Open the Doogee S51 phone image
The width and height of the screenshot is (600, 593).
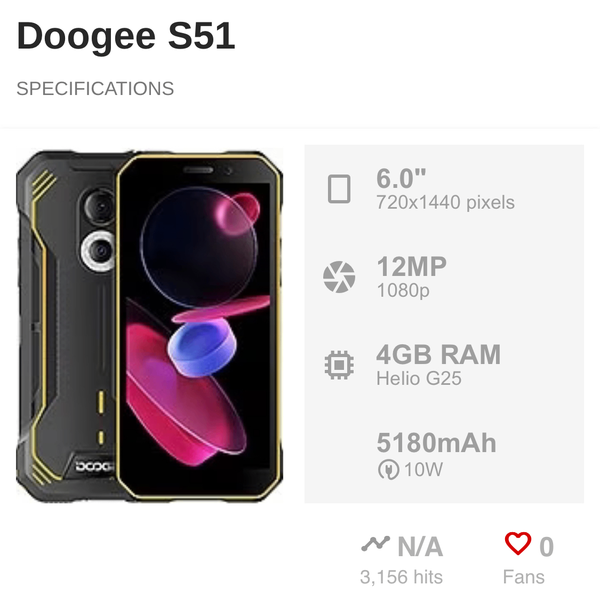coord(150,326)
